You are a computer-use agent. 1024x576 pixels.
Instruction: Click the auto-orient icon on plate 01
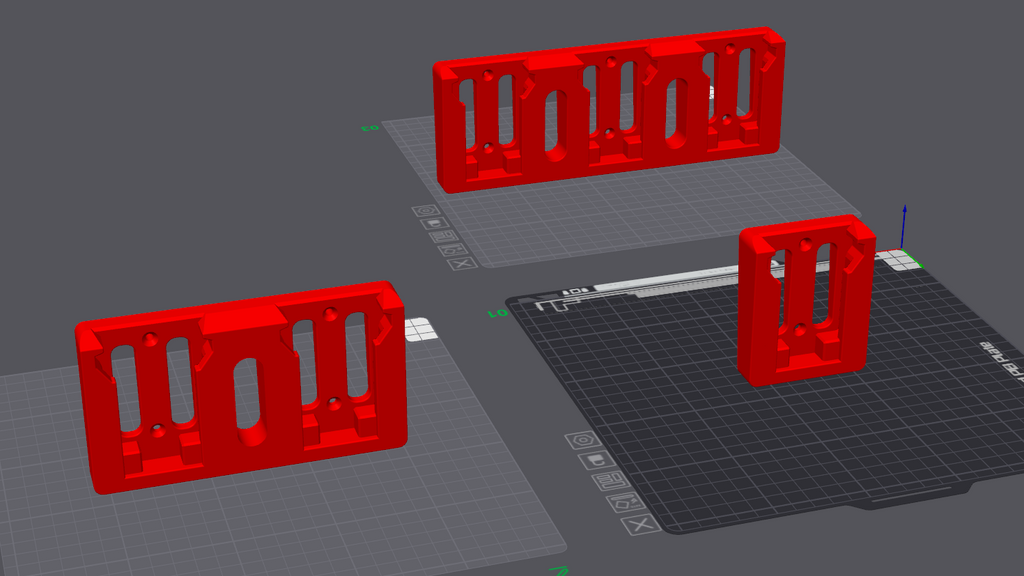pos(625,503)
